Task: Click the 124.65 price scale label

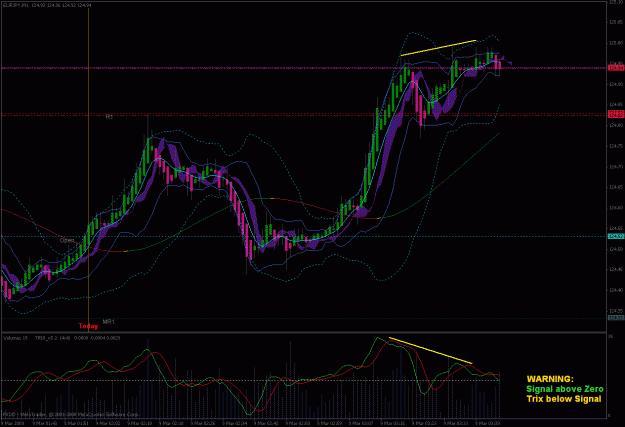Action: click(x=615, y=187)
